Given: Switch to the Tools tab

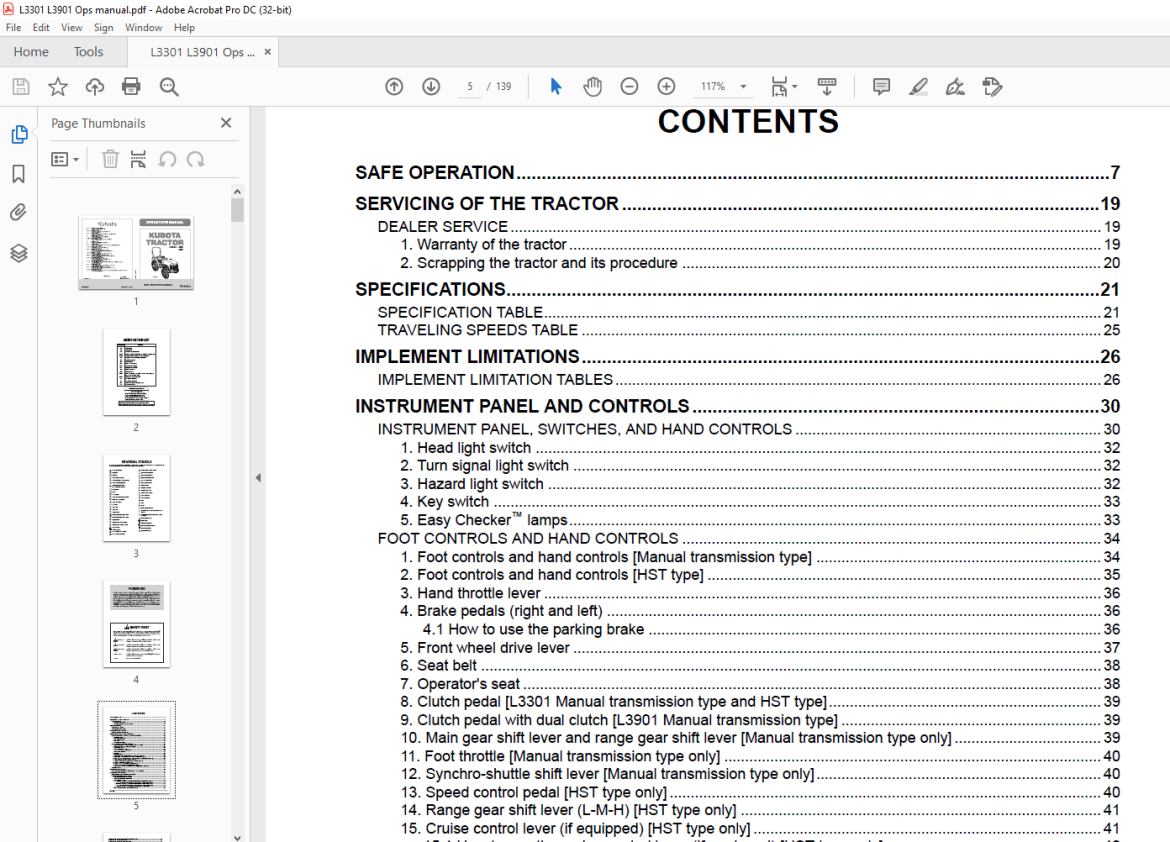Looking at the screenshot, I should pos(88,52).
